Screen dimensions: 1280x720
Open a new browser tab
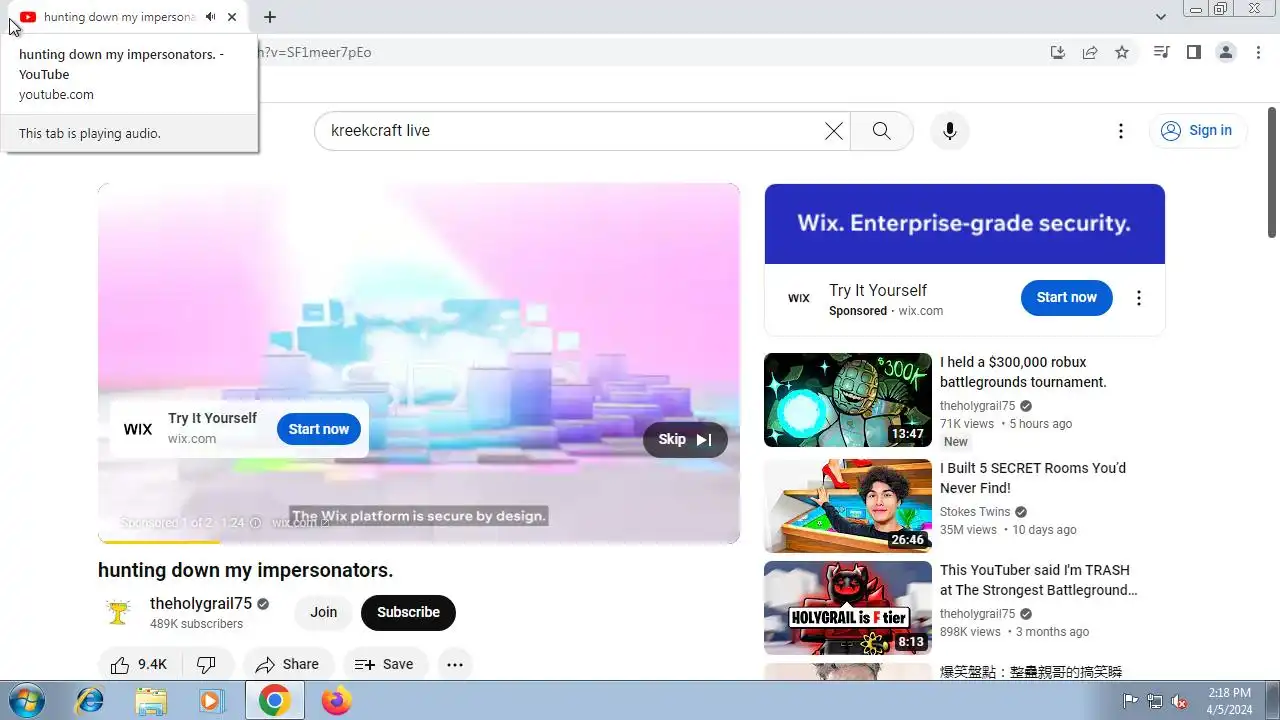pos(270,17)
